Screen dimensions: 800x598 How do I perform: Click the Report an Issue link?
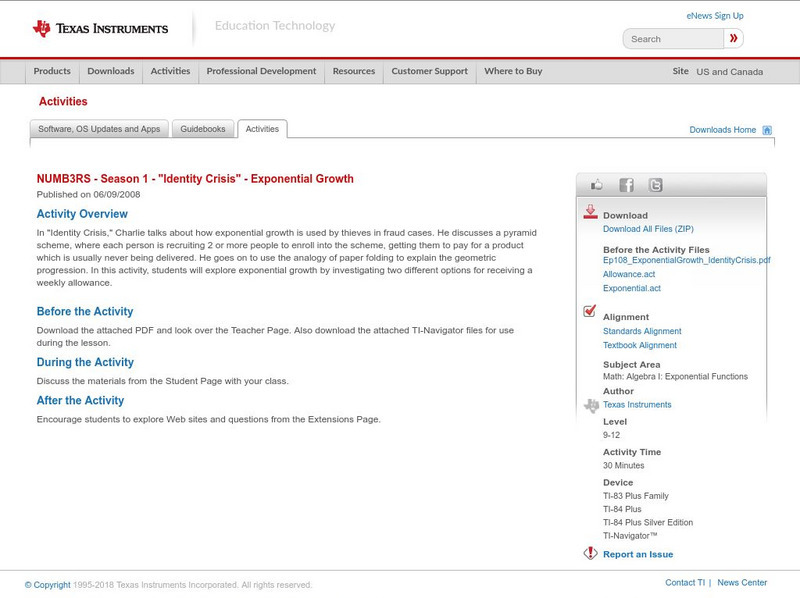tap(638, 555)
